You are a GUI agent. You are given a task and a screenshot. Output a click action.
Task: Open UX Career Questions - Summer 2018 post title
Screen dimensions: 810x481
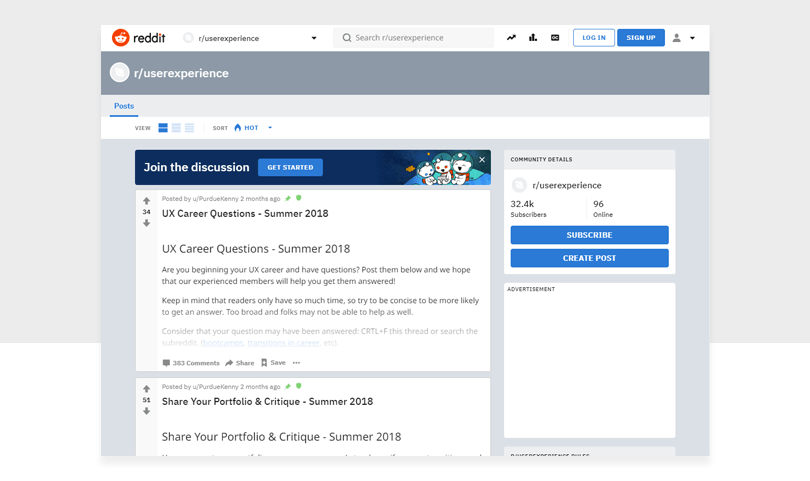pyautogui.click(x=245, y=214)
